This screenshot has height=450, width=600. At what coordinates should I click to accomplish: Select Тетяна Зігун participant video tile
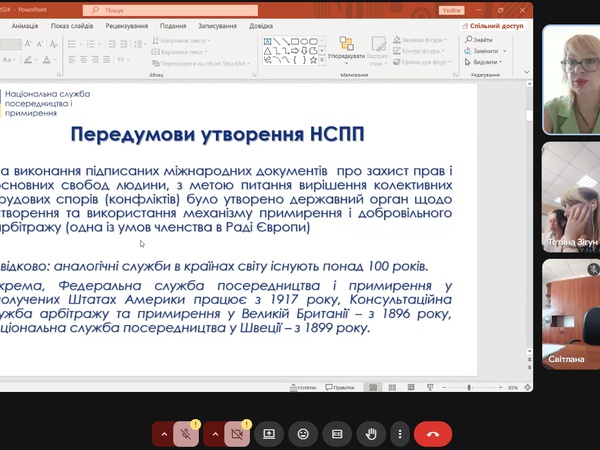point(571,197)
